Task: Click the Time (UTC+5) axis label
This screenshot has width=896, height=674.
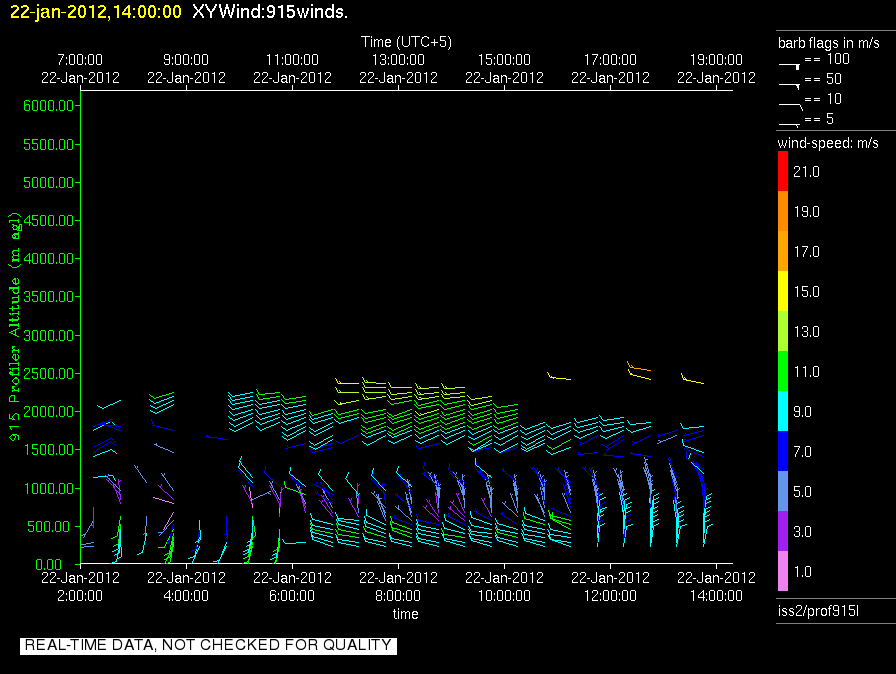Action: (406, 42)
